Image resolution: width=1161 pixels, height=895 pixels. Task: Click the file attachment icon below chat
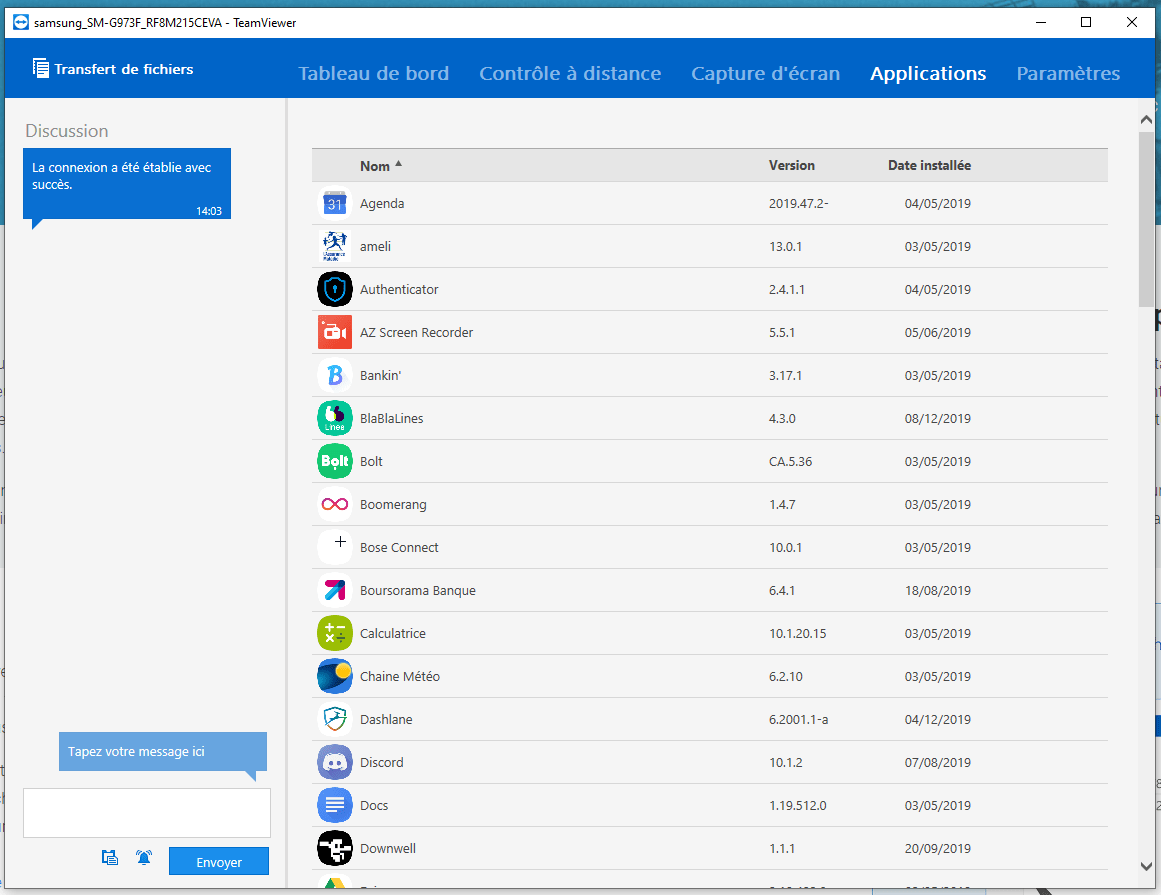pyautogui.click(x=110, y=857)
